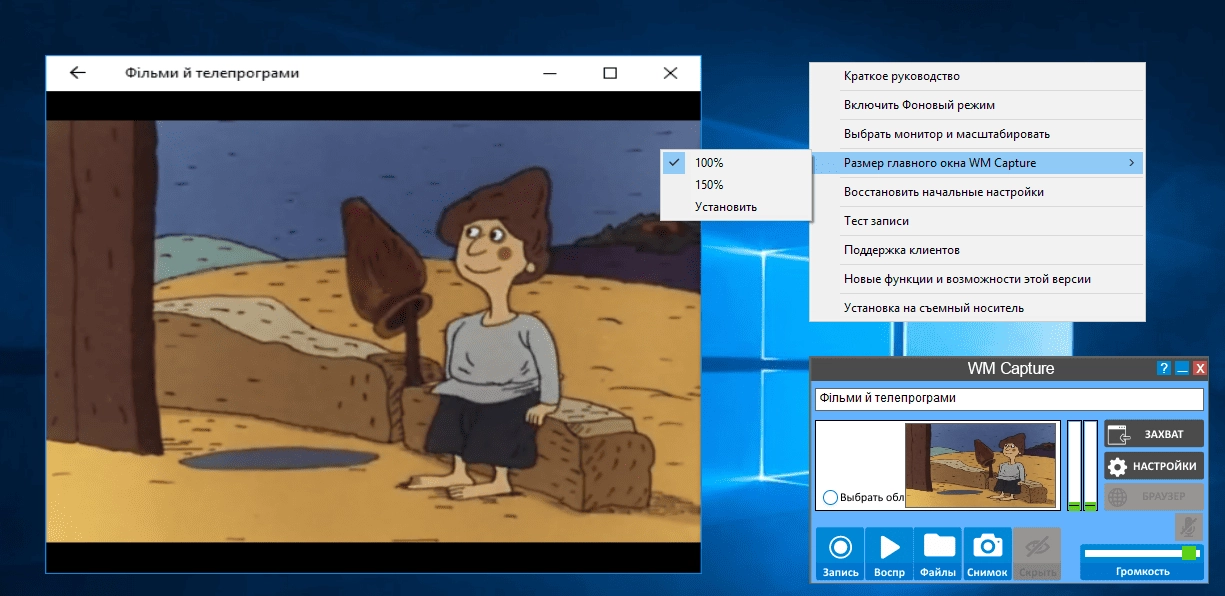The width and height of the screenshot is (1225, 596).
Task: Open НАСТРОЙКИ settings with the gear
Action: point(1154,466)
